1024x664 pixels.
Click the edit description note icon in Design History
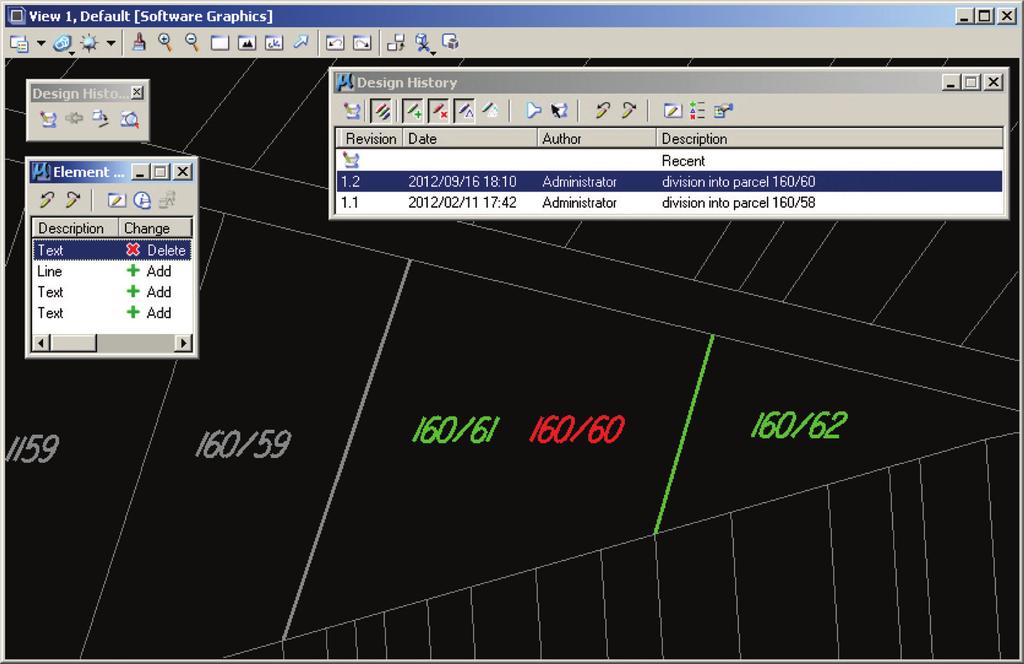click(672, 111)
